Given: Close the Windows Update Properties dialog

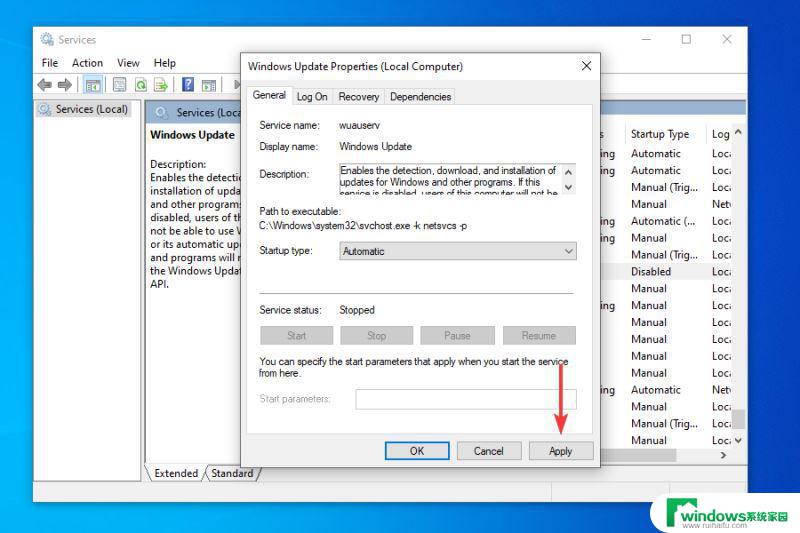Looking at the screenshot, I should point(586,66).
